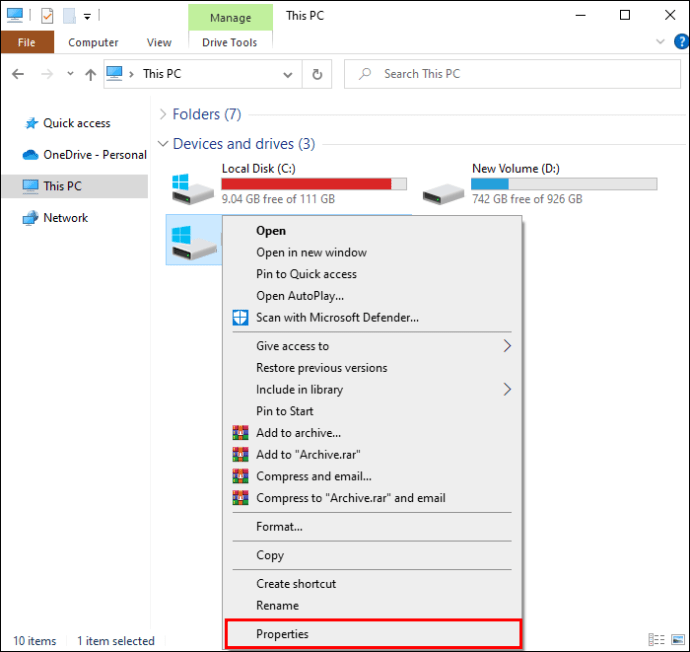Select the Local Disk (C:) drive icon
The height and width of the screenshot is (652, 690).
192,188
